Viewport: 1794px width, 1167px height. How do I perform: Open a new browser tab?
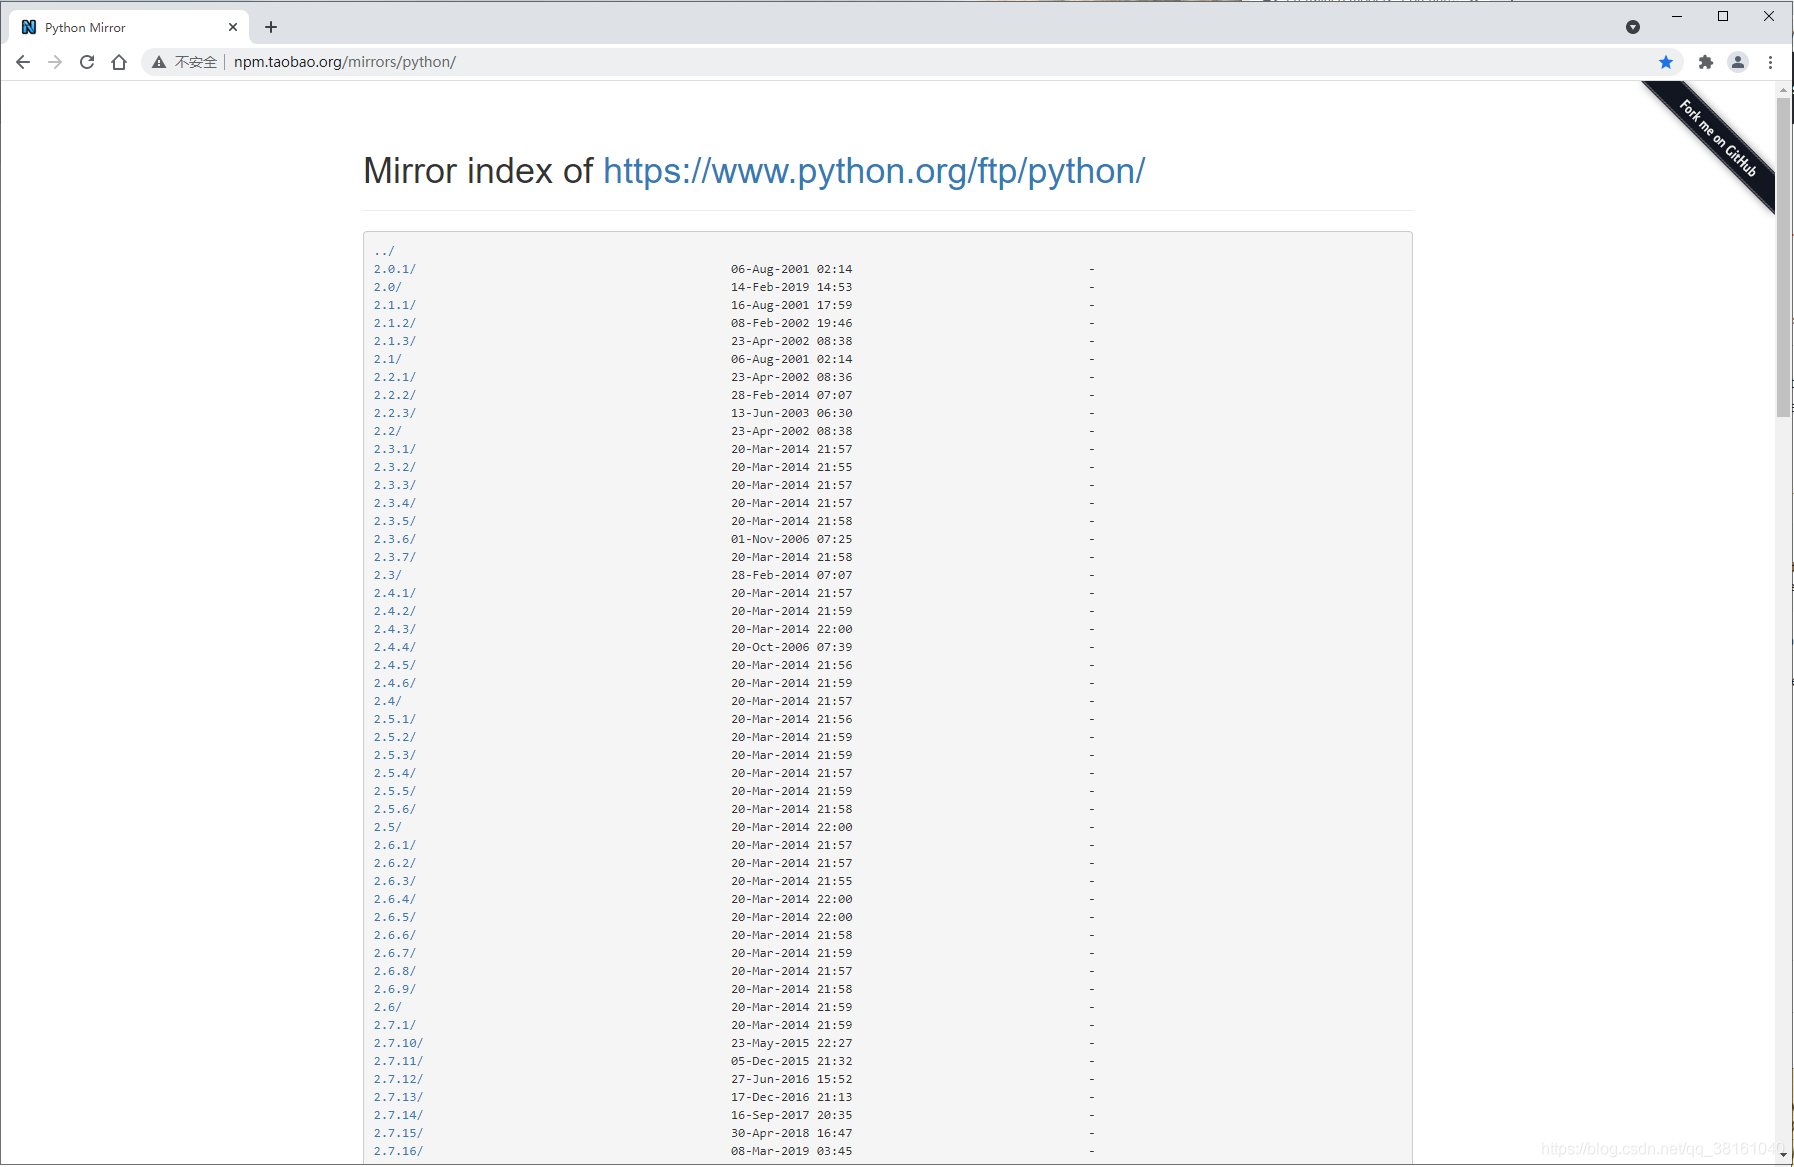point(271,27)
